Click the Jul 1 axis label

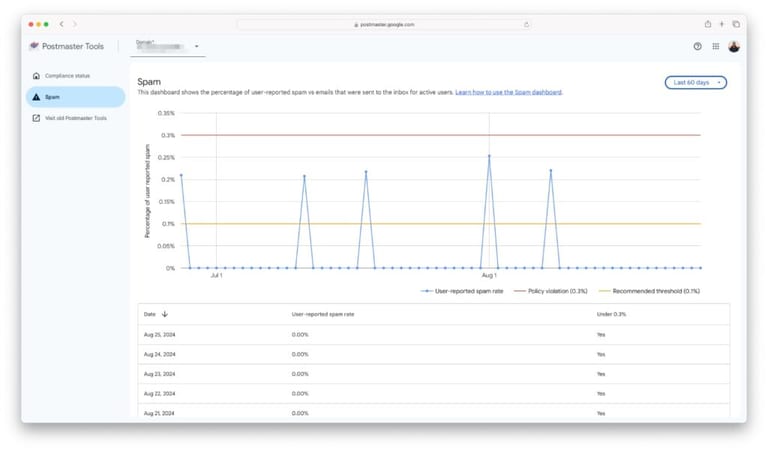(x=216, y=276)
